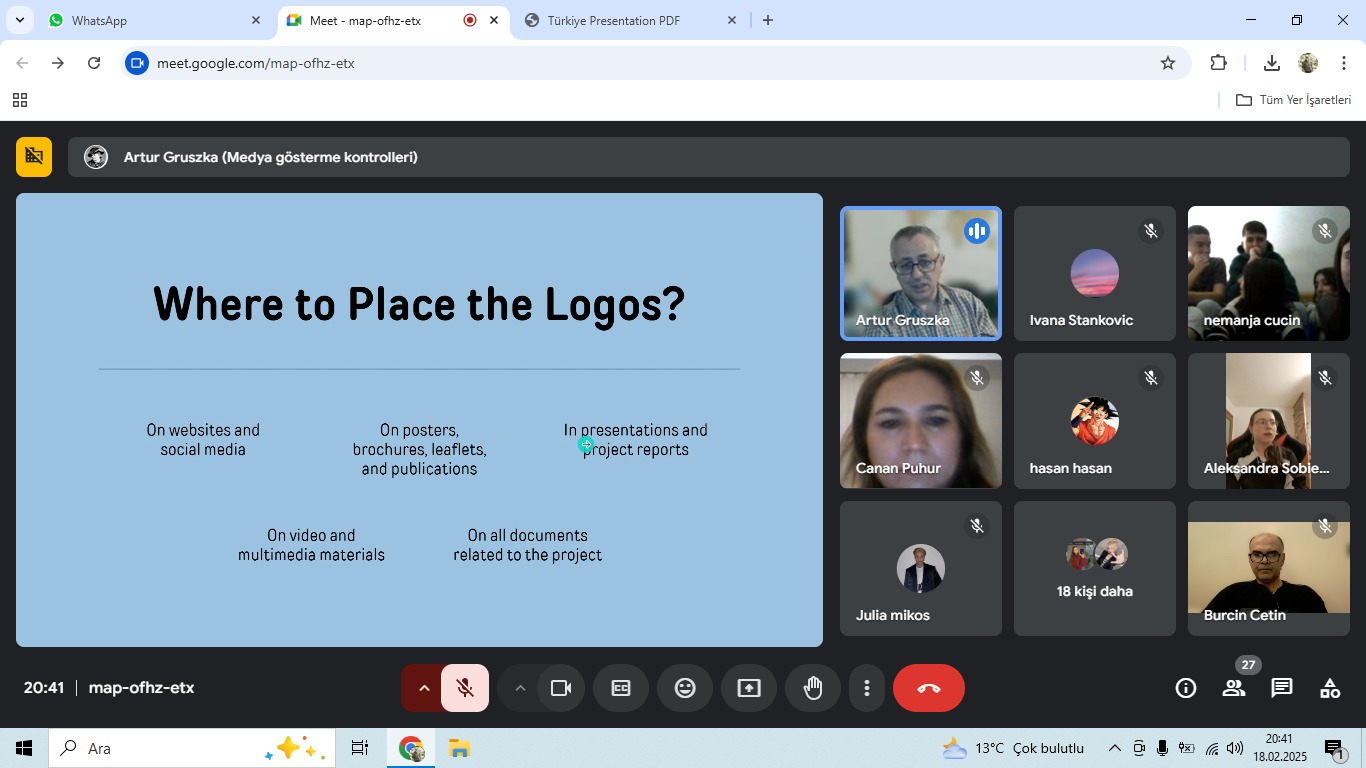Expand audio settings arrow beside microphone
Viewport: 1366px width, 768px height.
[x=423, y=688]
